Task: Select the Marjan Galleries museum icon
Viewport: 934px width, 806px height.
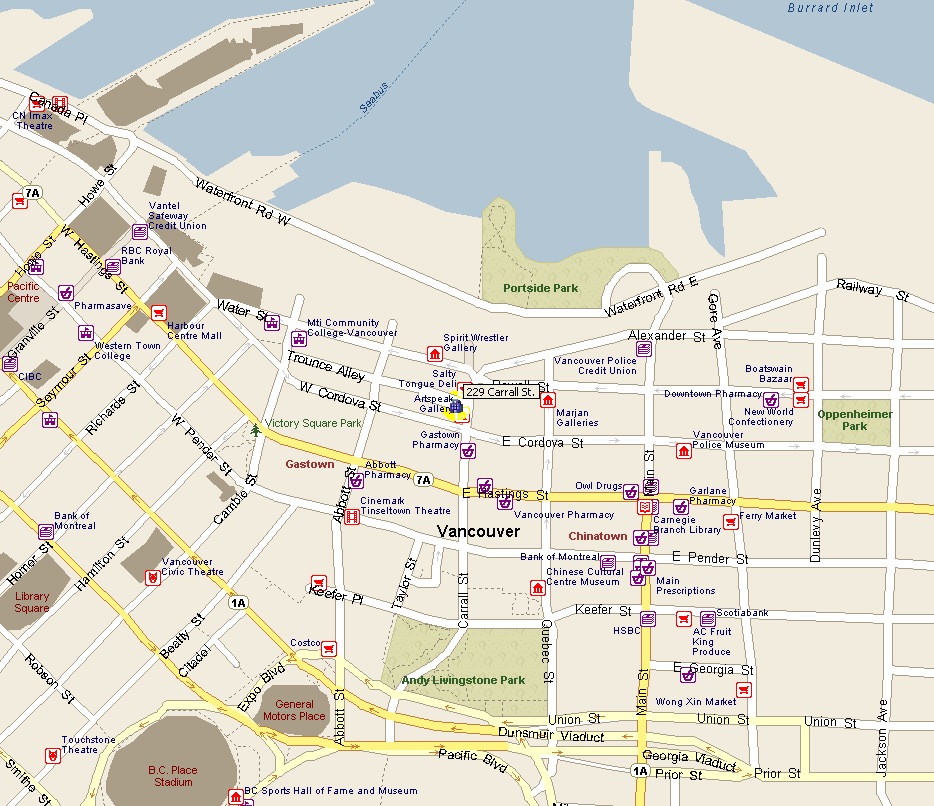Action: (x=547, y=400)
